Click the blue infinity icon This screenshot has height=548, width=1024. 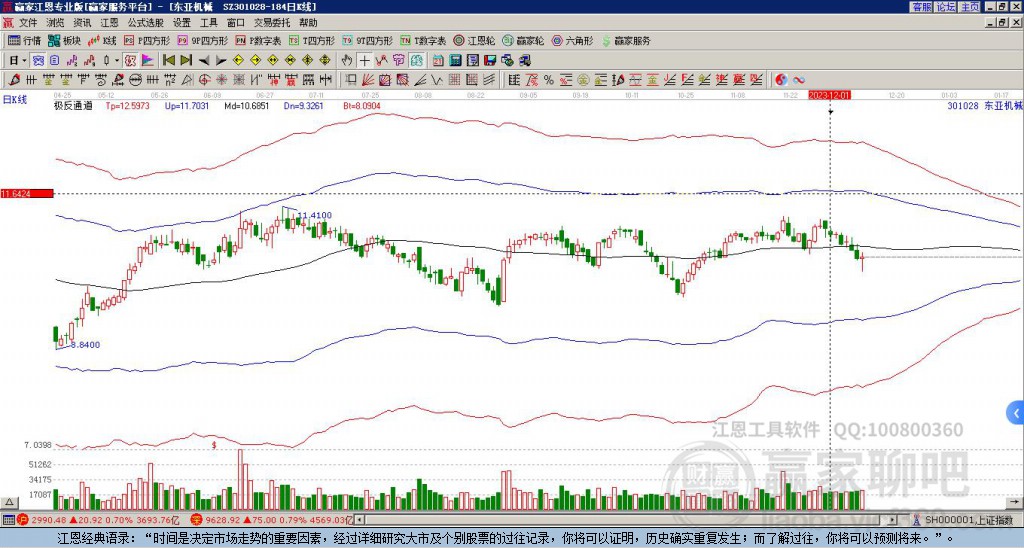(799, 80)
